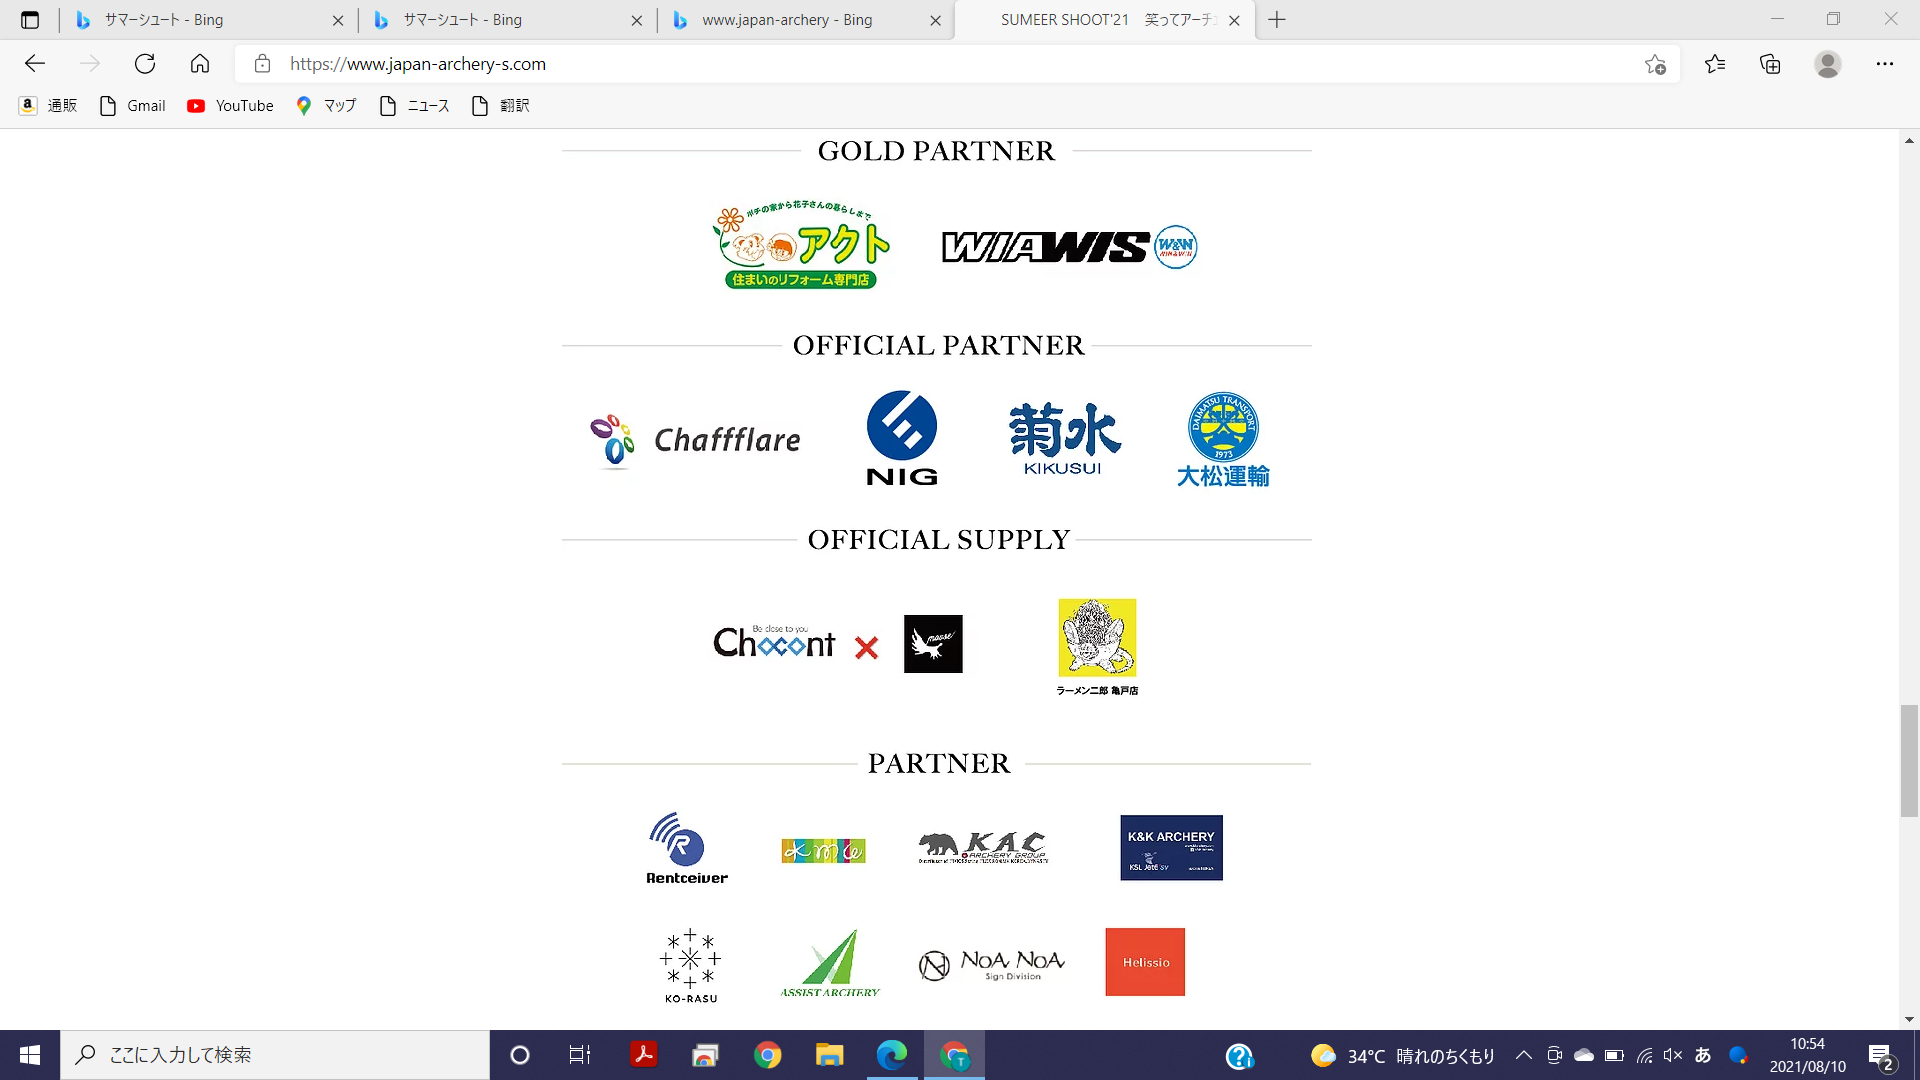This screenshot has height=1080, width=1920.
Task: Go to browser home page
Action: (200, 64)
